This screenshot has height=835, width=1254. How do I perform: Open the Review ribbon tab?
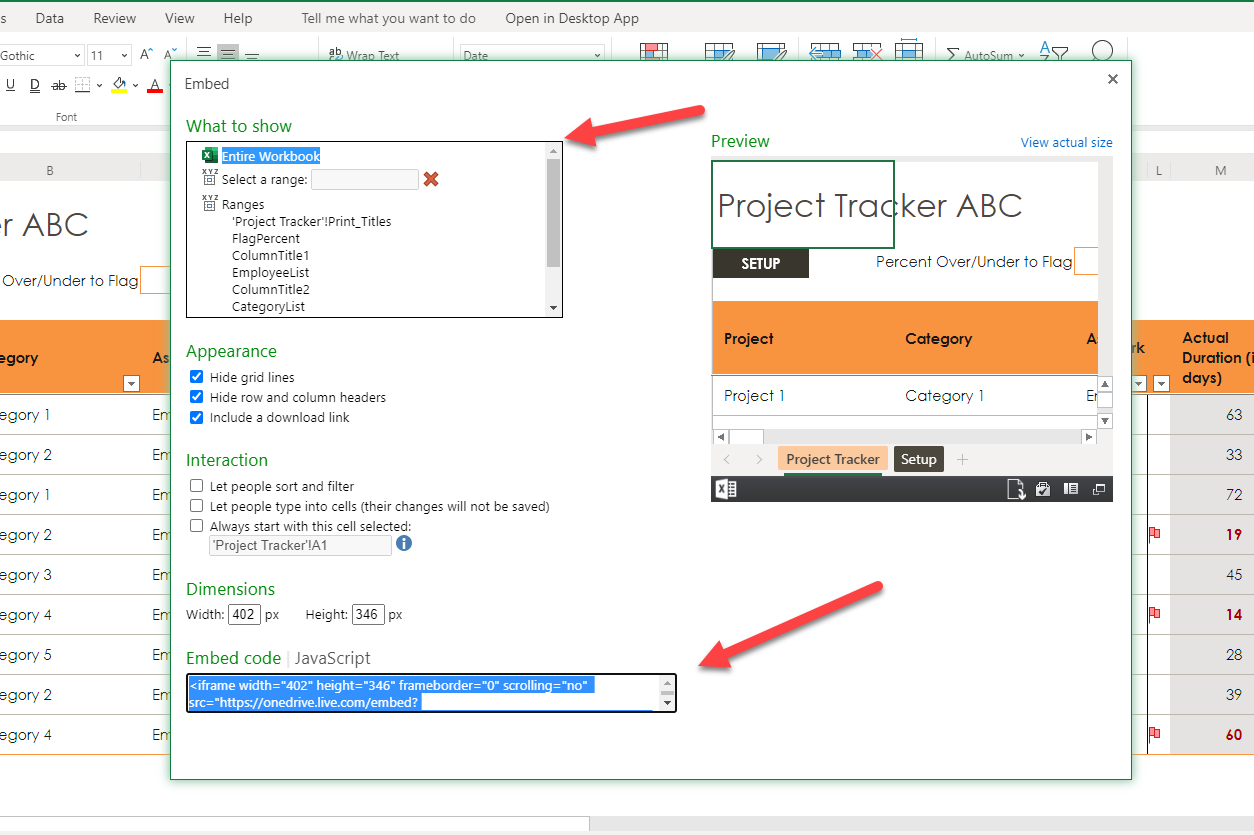tap(115, 18)
